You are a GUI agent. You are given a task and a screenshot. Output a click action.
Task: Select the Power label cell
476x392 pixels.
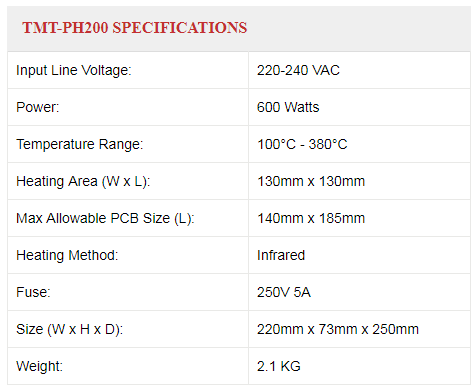point(128,107)
